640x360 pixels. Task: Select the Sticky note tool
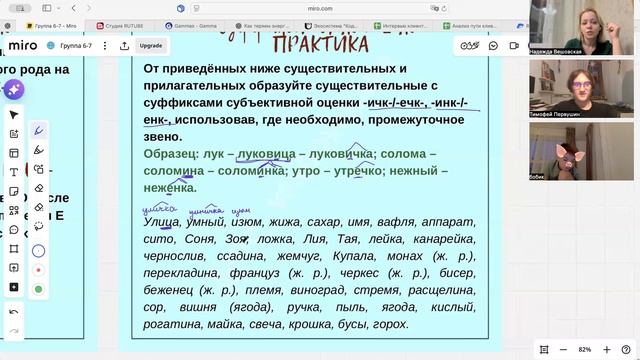click(14, 191)
